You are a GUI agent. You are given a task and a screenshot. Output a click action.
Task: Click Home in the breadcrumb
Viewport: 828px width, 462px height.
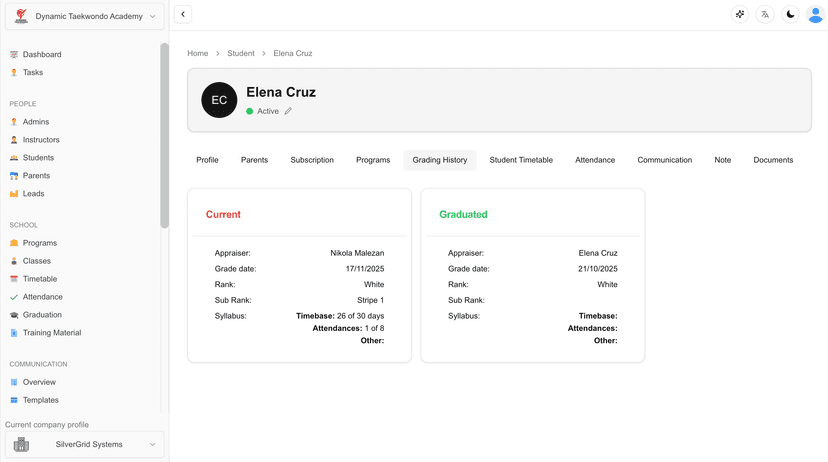coord(197,54)
